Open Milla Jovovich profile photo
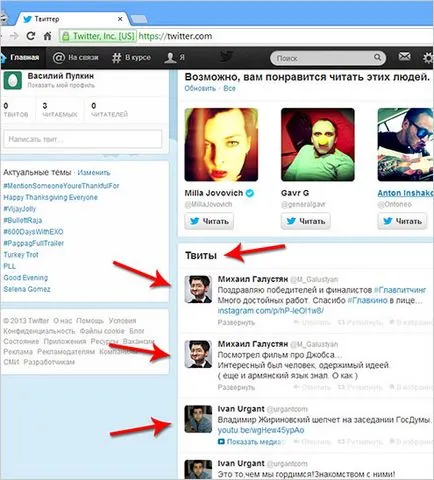Viewport: 434px width, 480px height. tap(221, 145)
